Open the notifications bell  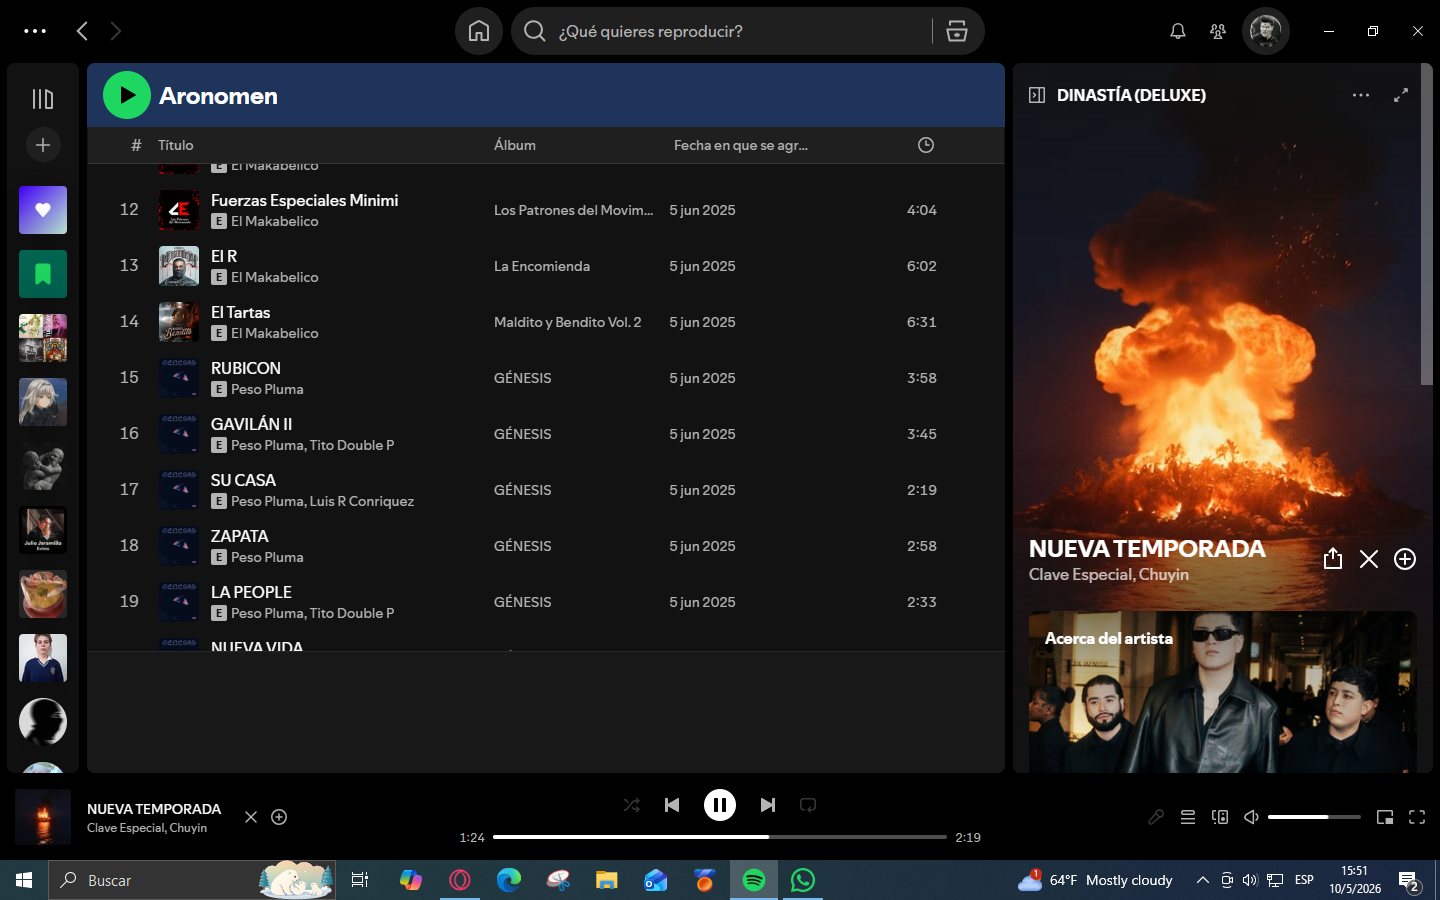coord(1178,31)
